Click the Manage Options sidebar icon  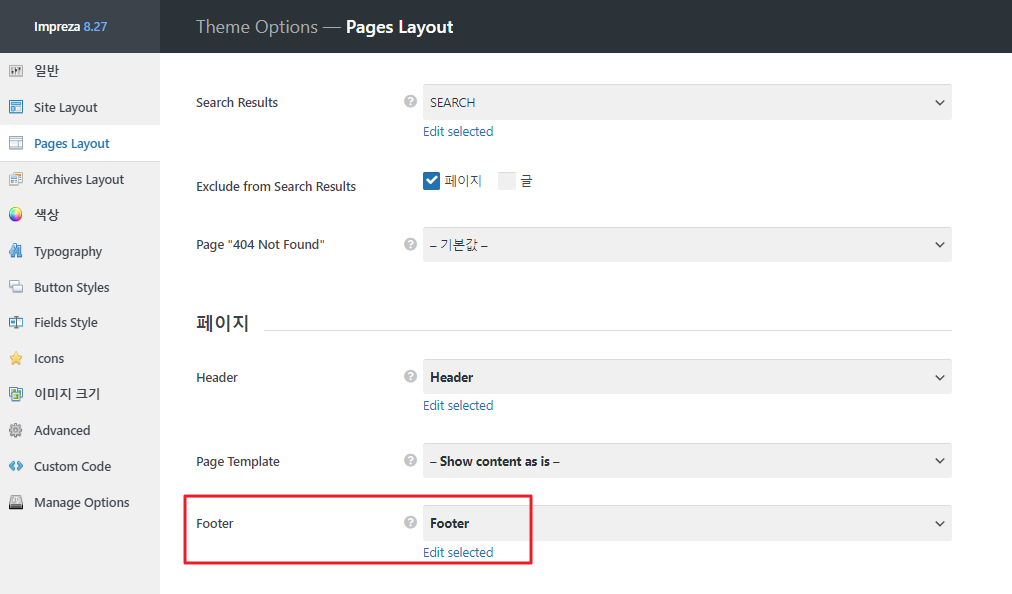point(16,502)
